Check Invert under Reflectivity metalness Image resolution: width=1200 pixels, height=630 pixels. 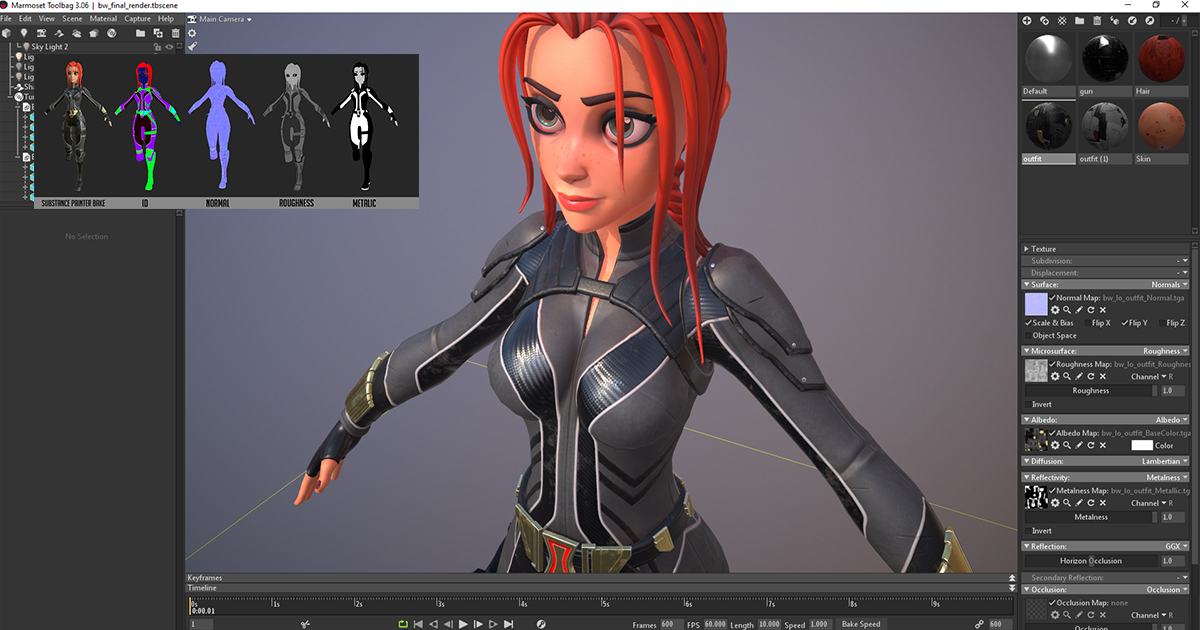pos(1028,530)
